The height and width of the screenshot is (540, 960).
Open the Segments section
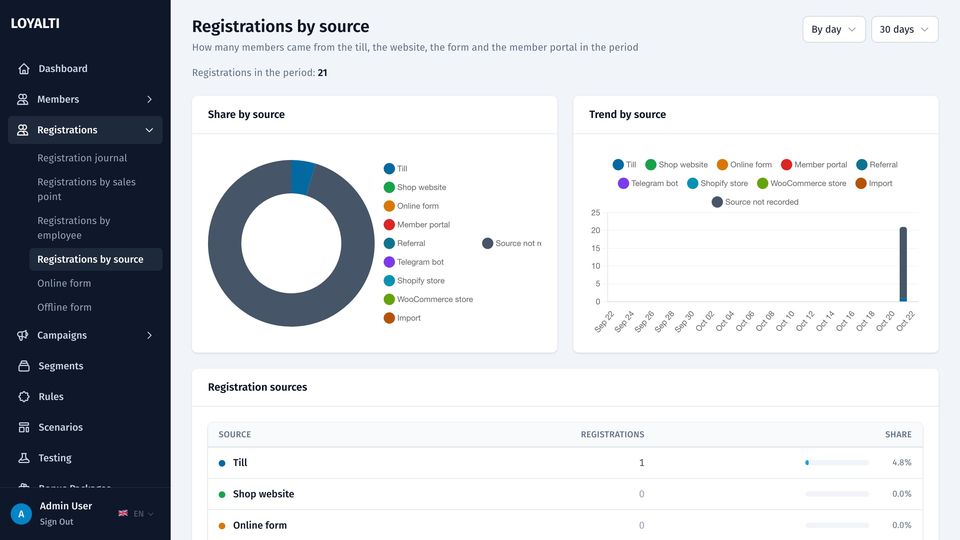pos(85,366)
